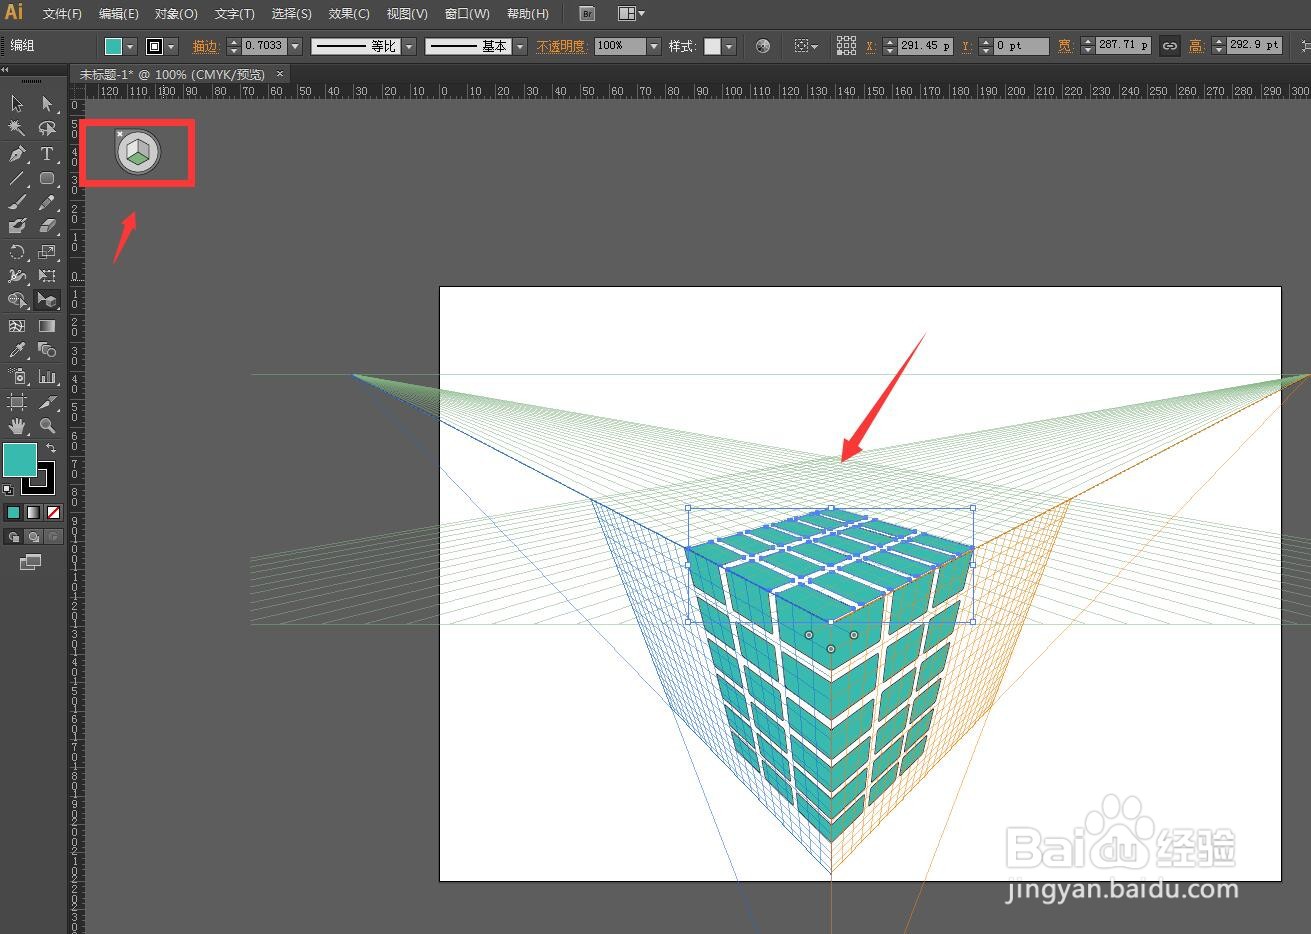Activate the Column Graph tool

(x=47, y=377)
